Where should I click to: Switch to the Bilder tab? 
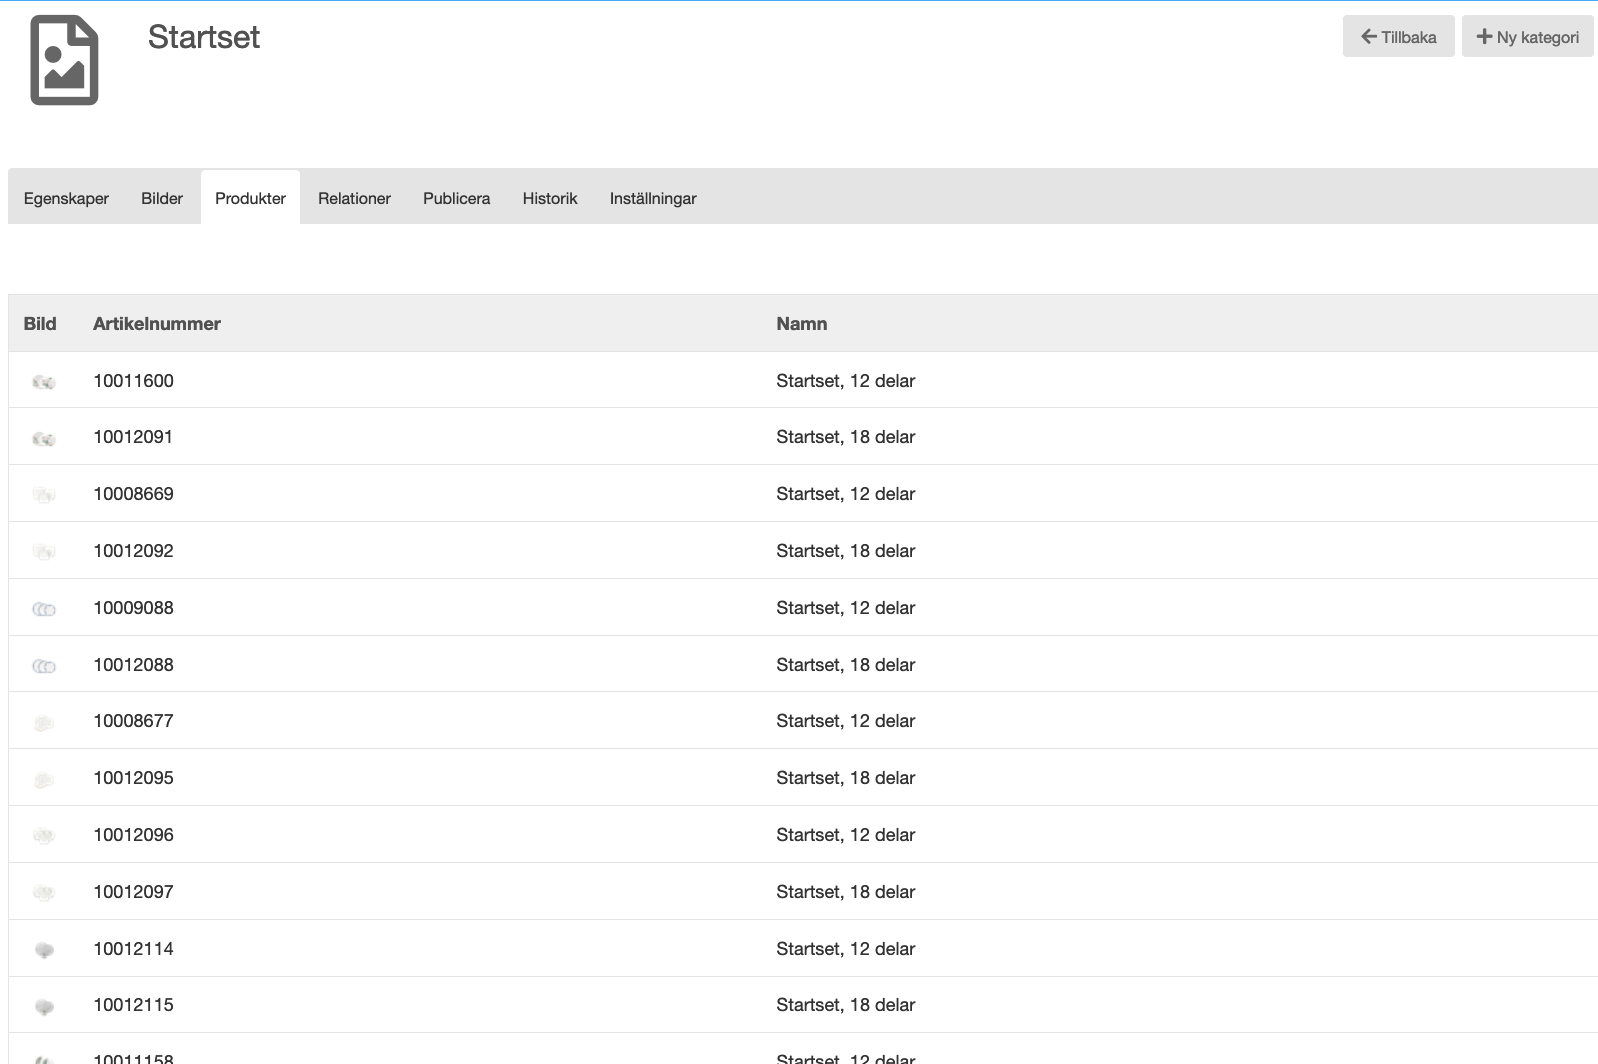162,198
